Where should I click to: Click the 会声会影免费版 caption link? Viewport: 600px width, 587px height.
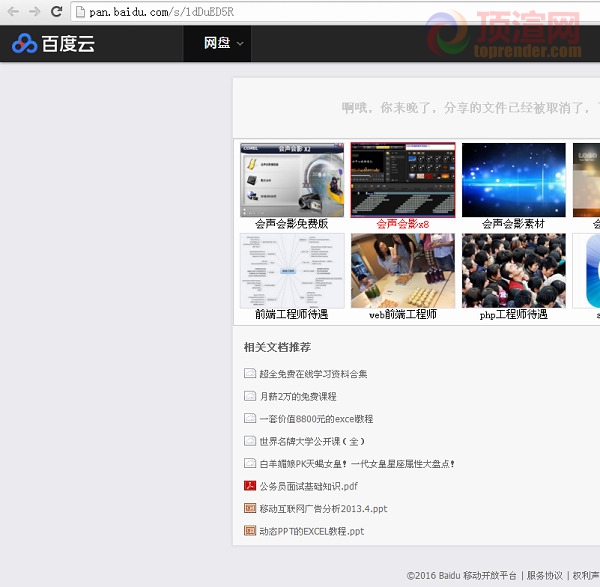(x=292, y=224)
